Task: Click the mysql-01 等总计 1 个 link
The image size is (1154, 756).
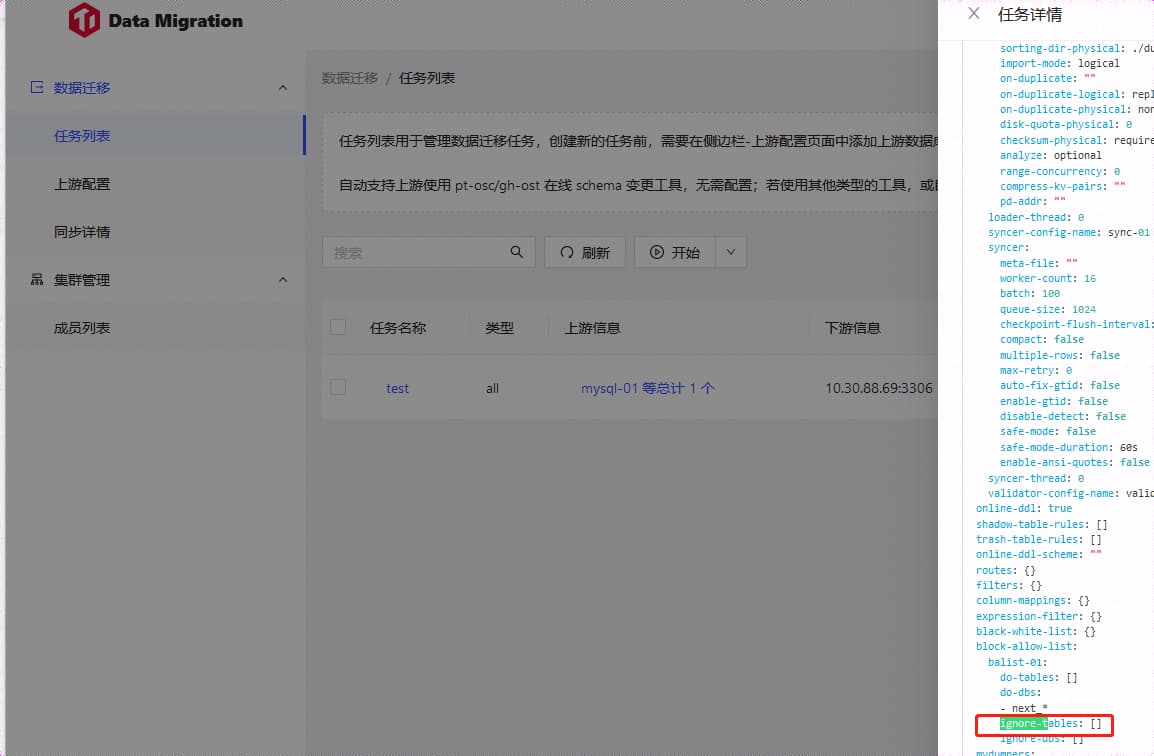Action: click(648, 388)
